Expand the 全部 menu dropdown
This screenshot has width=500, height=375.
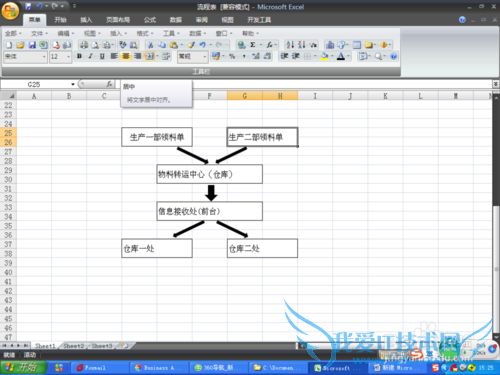tap(13, 33)
